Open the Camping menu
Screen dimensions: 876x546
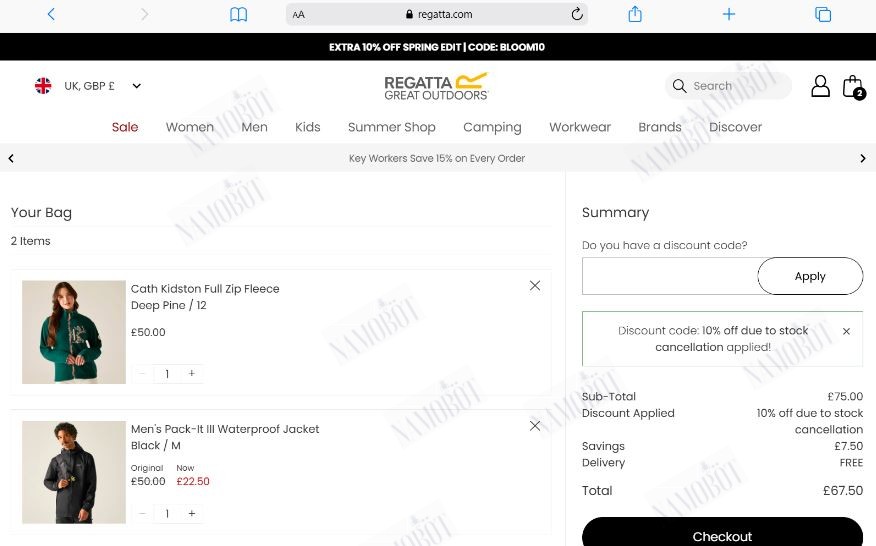(x=492, y=127)
